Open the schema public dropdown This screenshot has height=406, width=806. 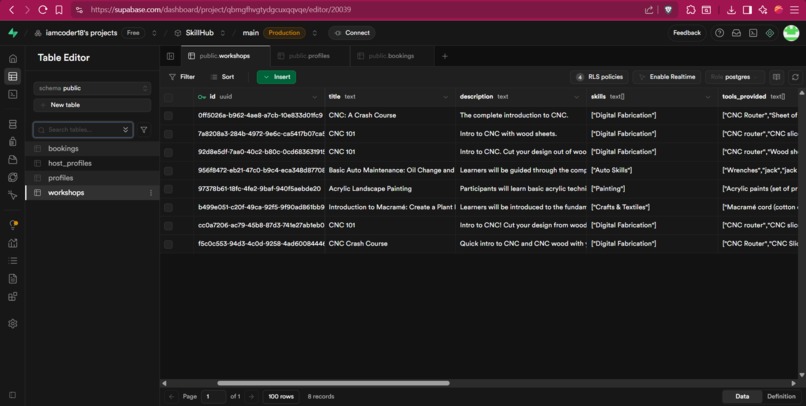[93, 88]
